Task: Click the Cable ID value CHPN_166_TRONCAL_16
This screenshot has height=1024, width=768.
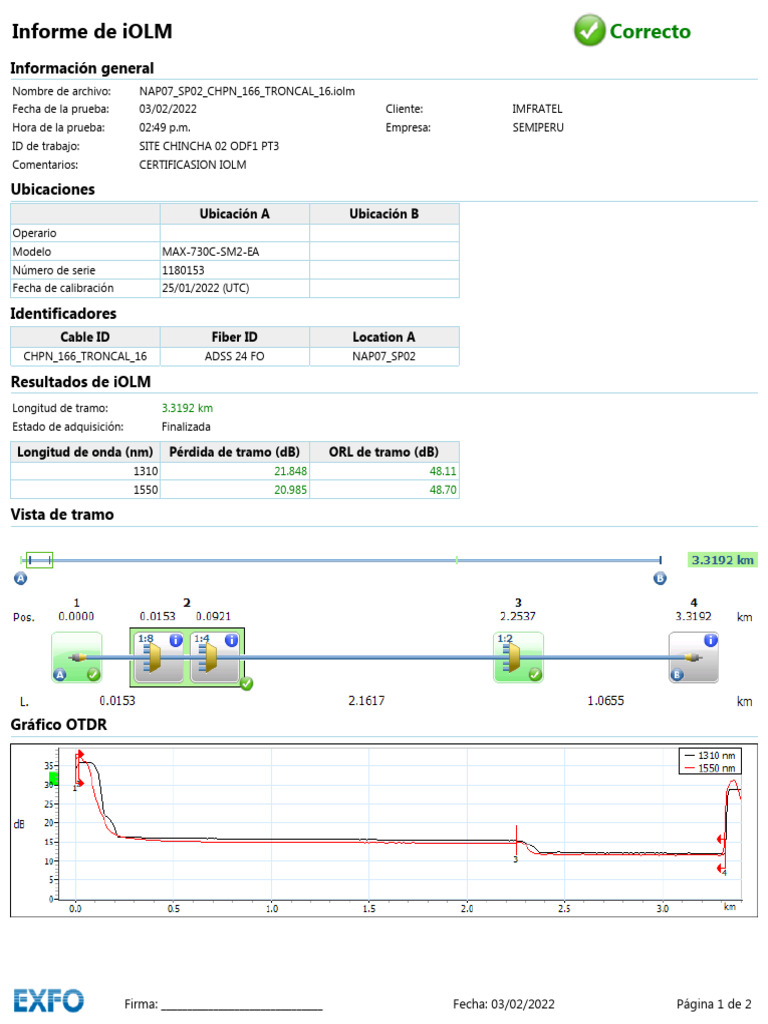Action: (85, 357)
